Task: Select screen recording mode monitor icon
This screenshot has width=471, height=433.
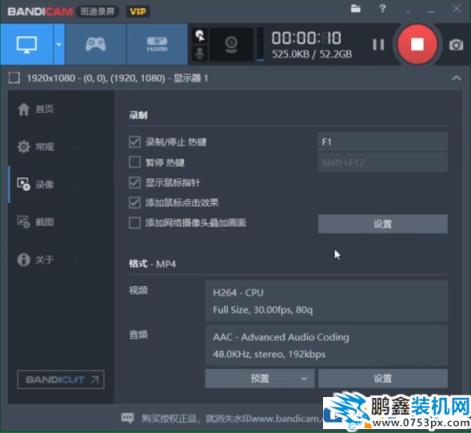Action: 27,44
